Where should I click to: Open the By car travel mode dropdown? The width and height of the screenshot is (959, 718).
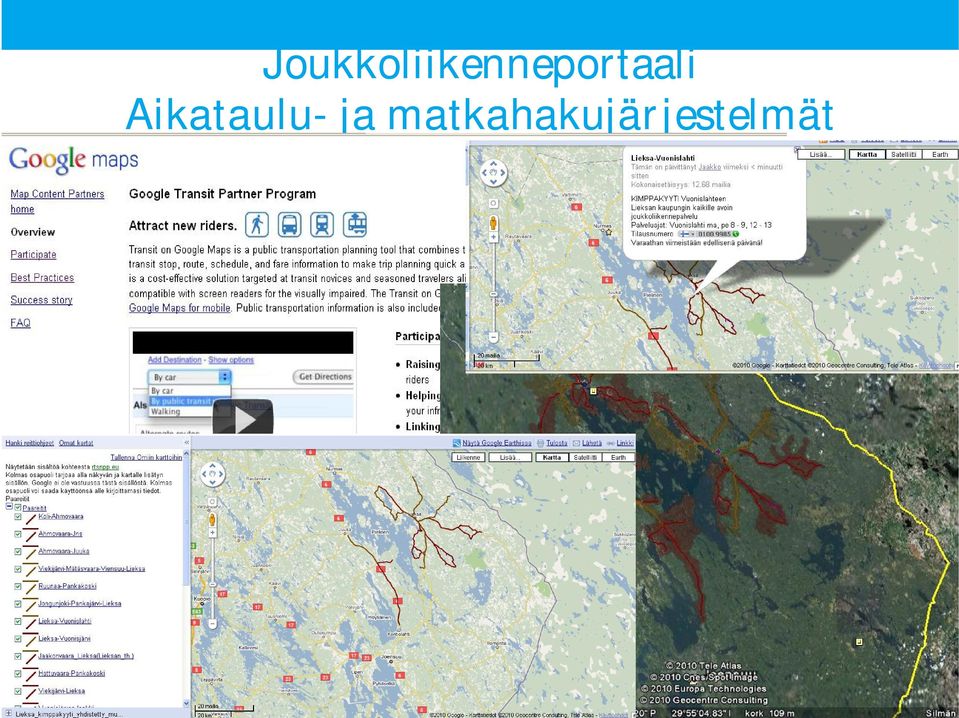click(190, 377)
